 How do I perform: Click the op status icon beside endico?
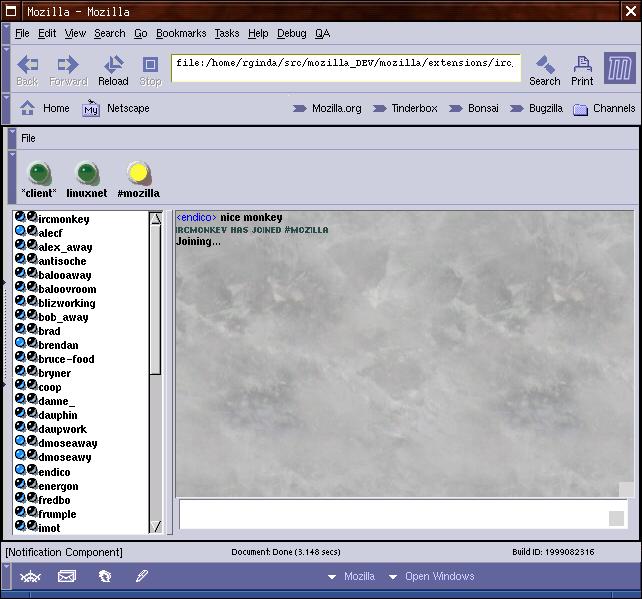point(20,470)
